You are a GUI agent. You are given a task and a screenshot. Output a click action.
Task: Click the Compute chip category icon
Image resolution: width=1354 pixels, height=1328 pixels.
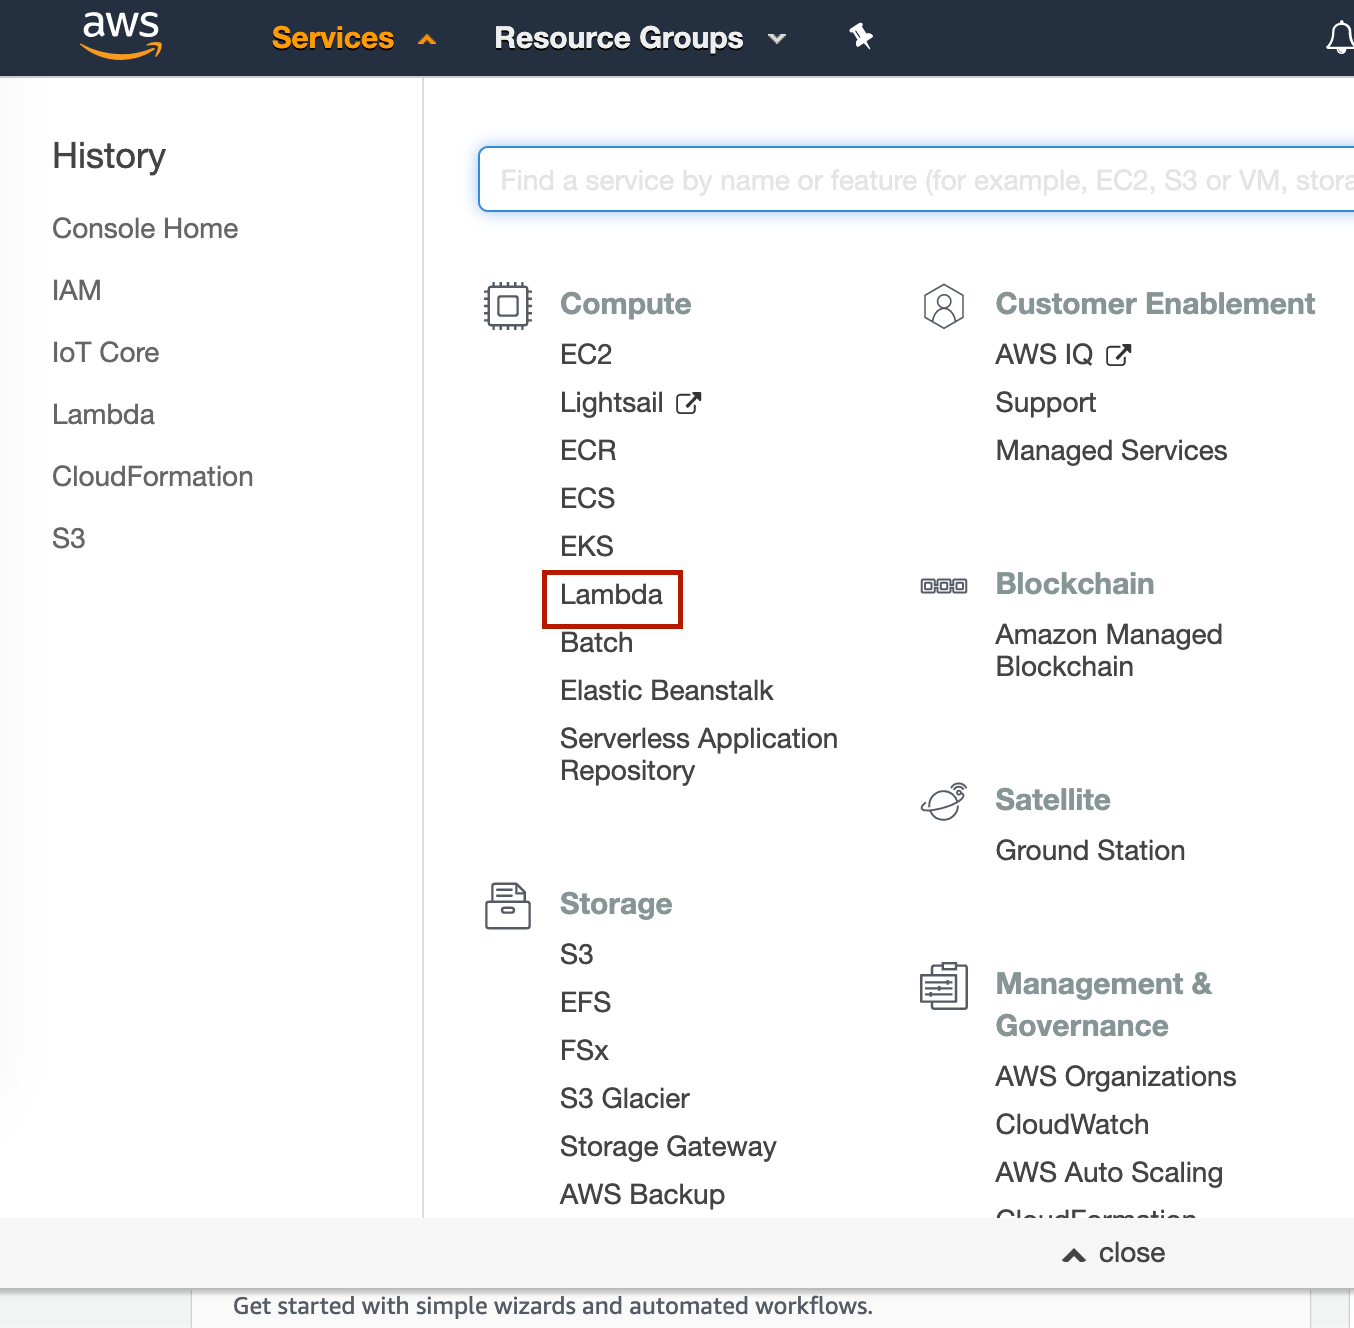tap(507, 305)
